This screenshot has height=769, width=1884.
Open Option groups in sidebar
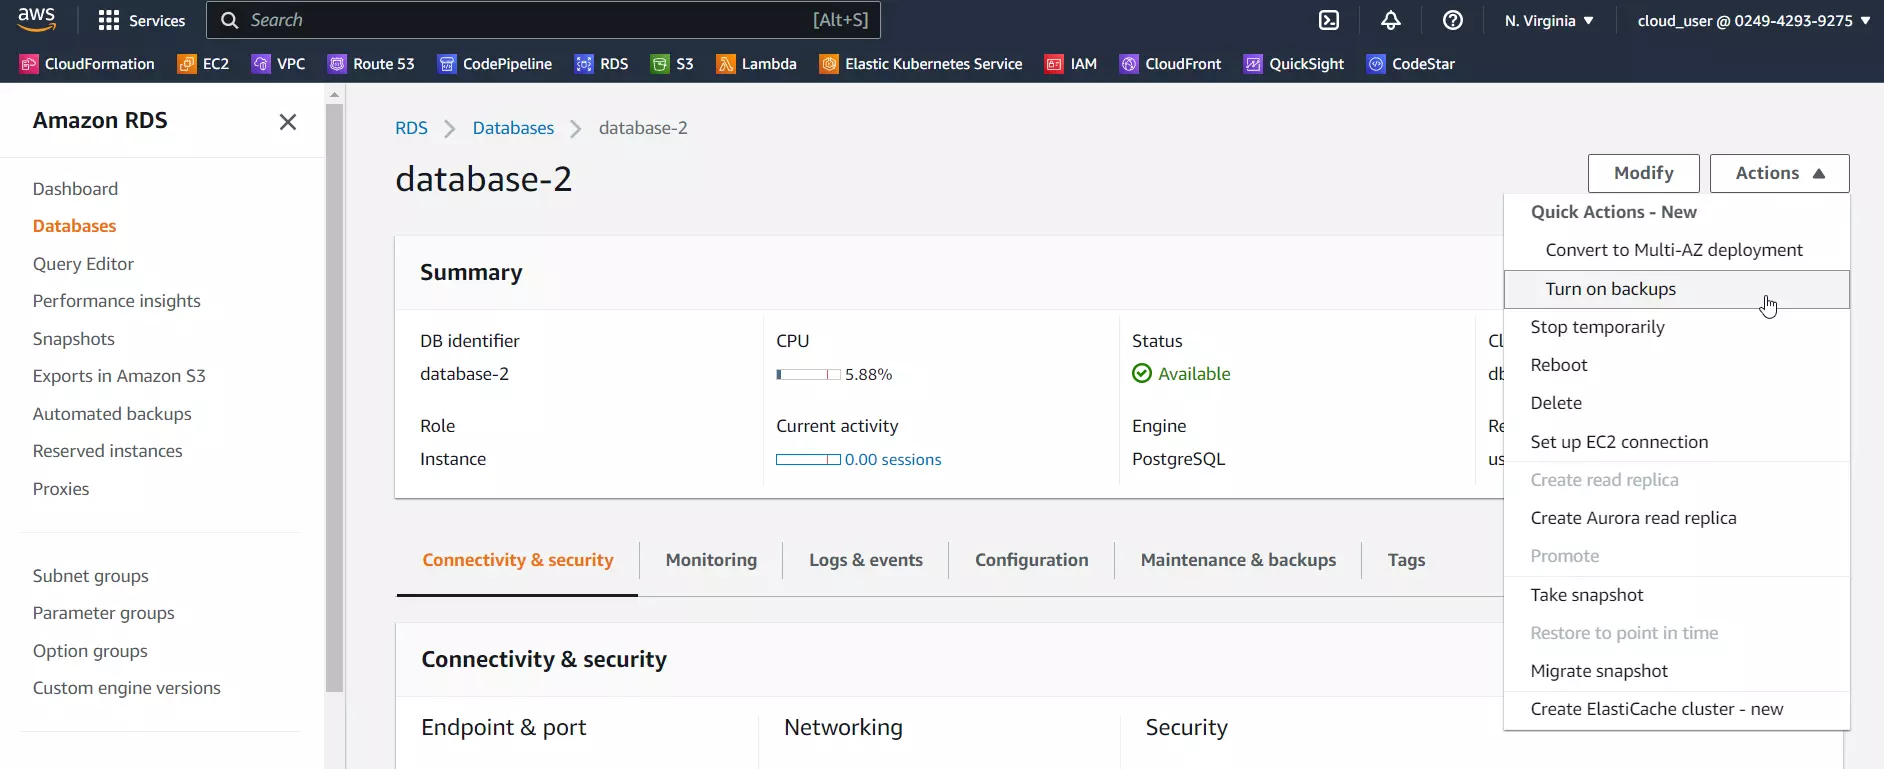pos(90,651)
